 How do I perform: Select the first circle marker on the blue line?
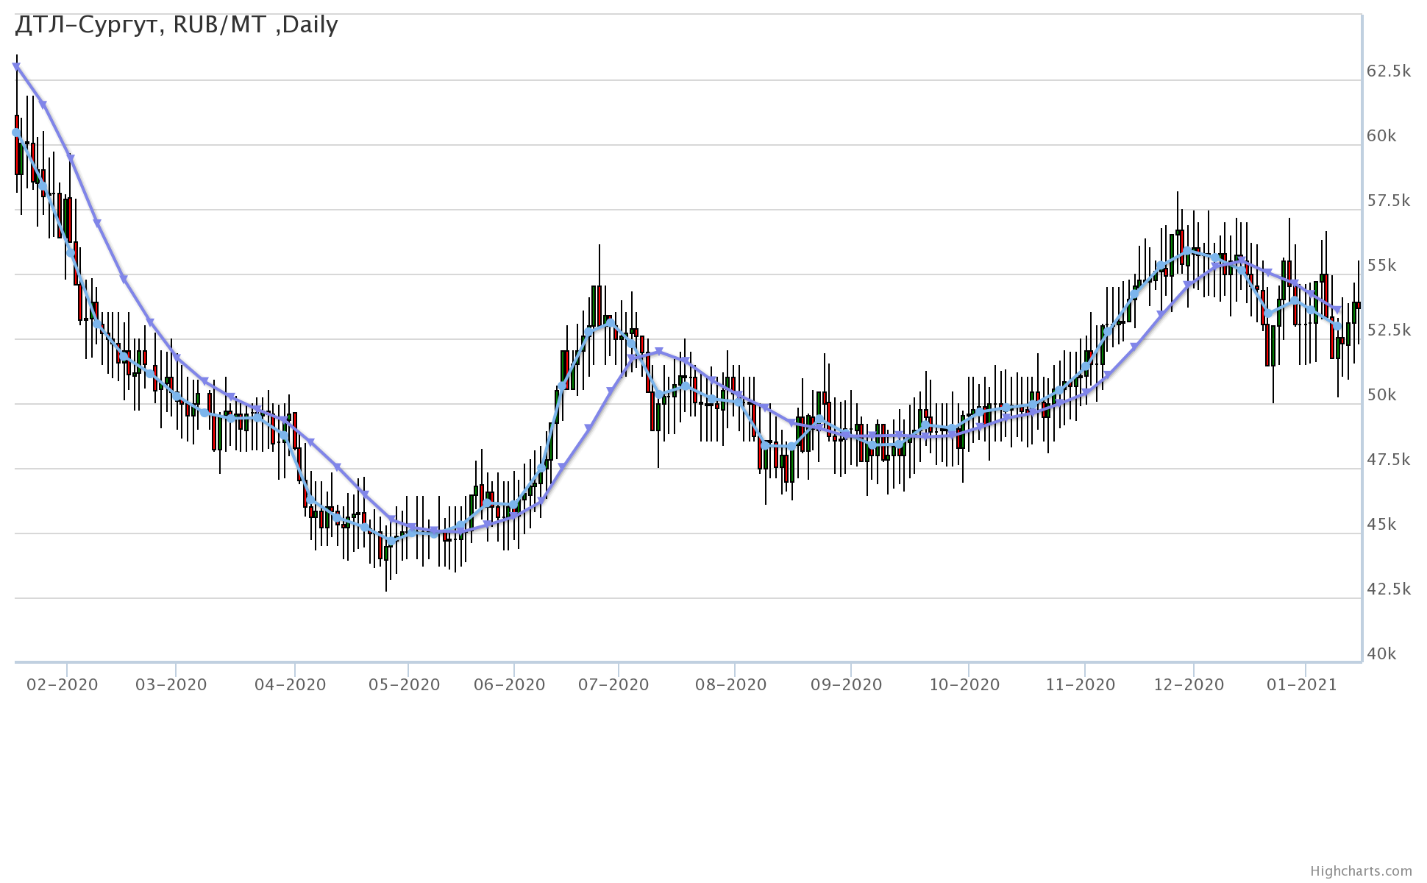[16, 132]
